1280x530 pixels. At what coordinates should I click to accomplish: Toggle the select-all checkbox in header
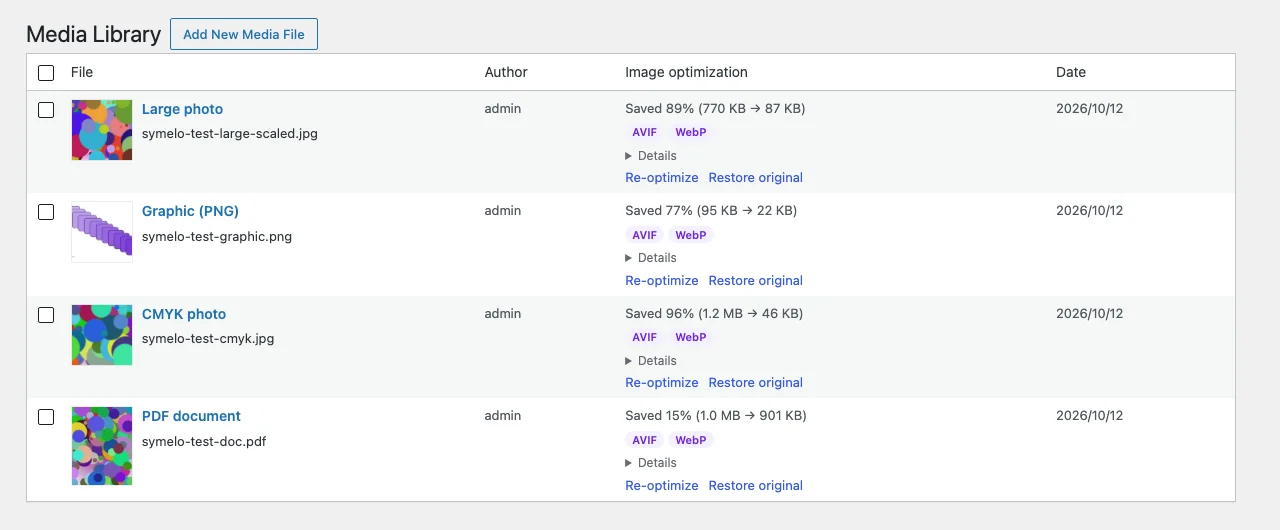tap(46, 73)
